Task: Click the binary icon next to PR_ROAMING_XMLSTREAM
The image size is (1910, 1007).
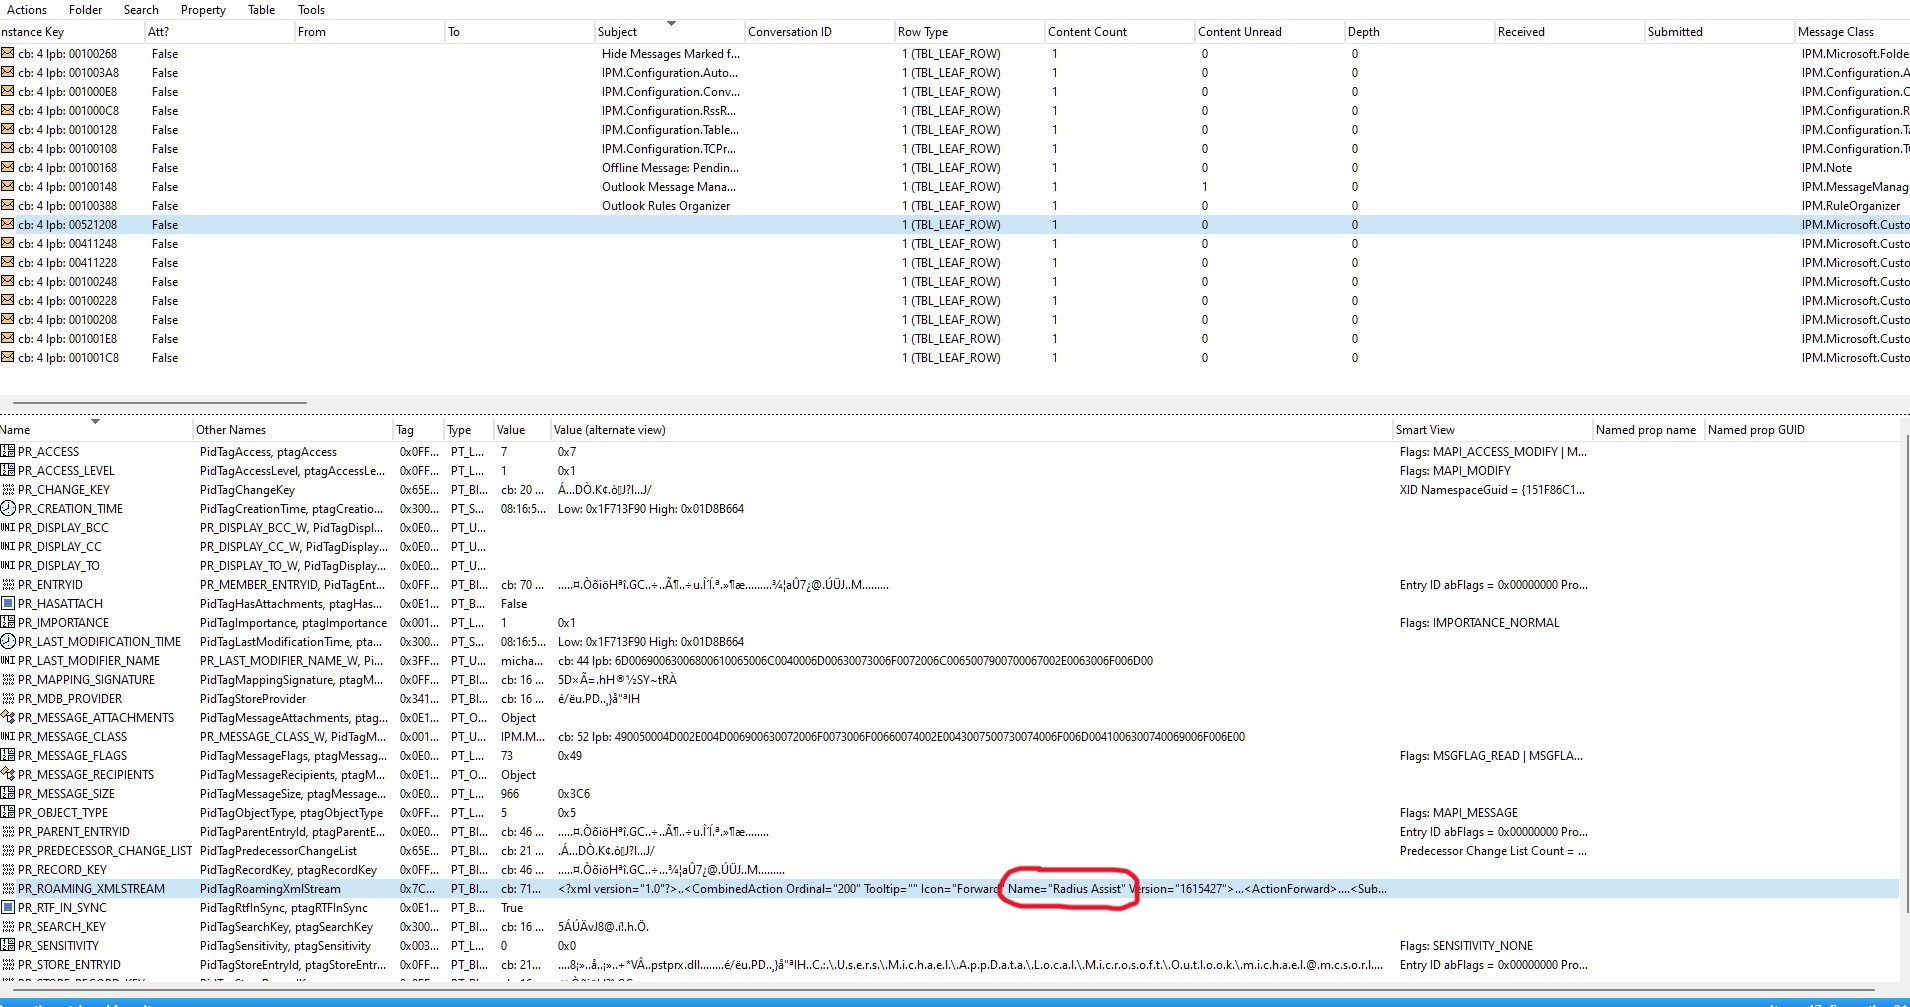Action: click(9, 888)
